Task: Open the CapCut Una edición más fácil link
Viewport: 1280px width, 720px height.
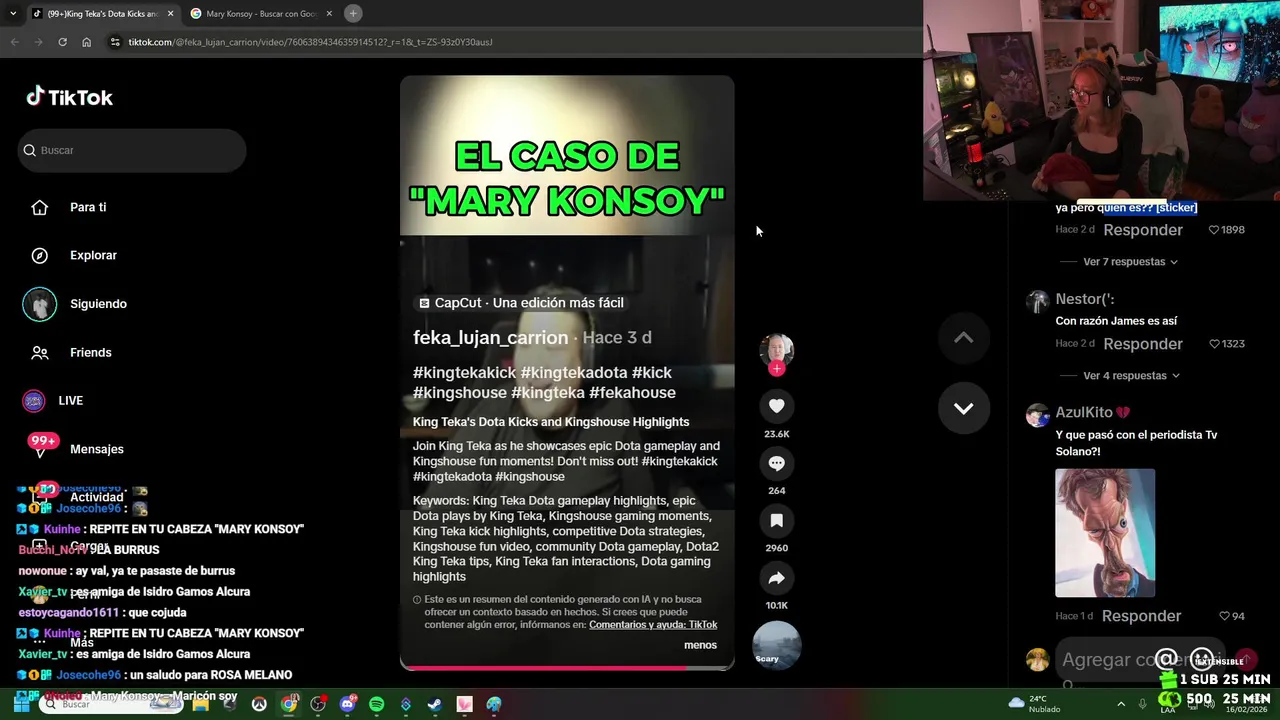Action: 521,303
